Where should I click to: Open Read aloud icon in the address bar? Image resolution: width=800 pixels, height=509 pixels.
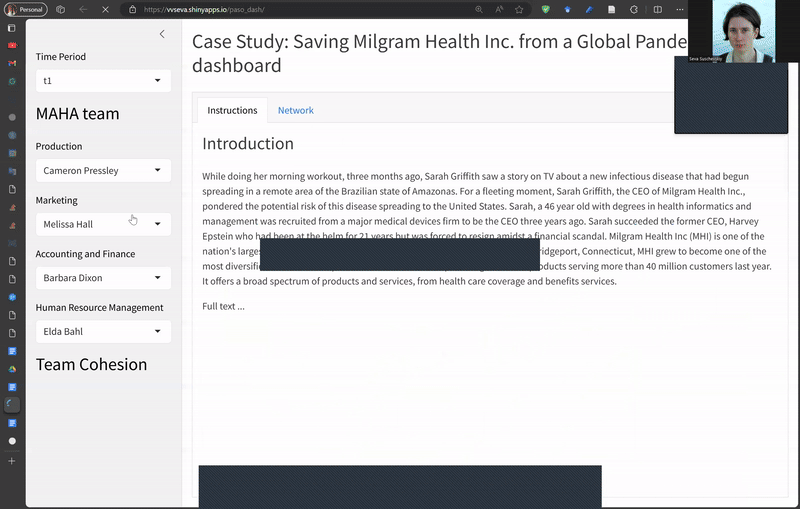click(x=499, y=9)
